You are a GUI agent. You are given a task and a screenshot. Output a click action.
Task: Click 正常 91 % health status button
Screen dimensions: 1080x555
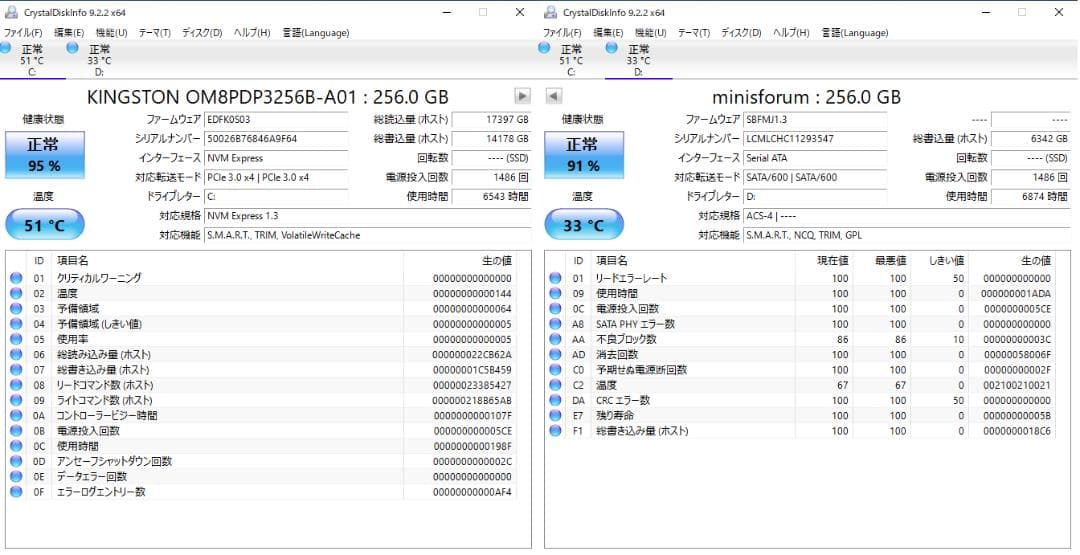pos(584,155)
